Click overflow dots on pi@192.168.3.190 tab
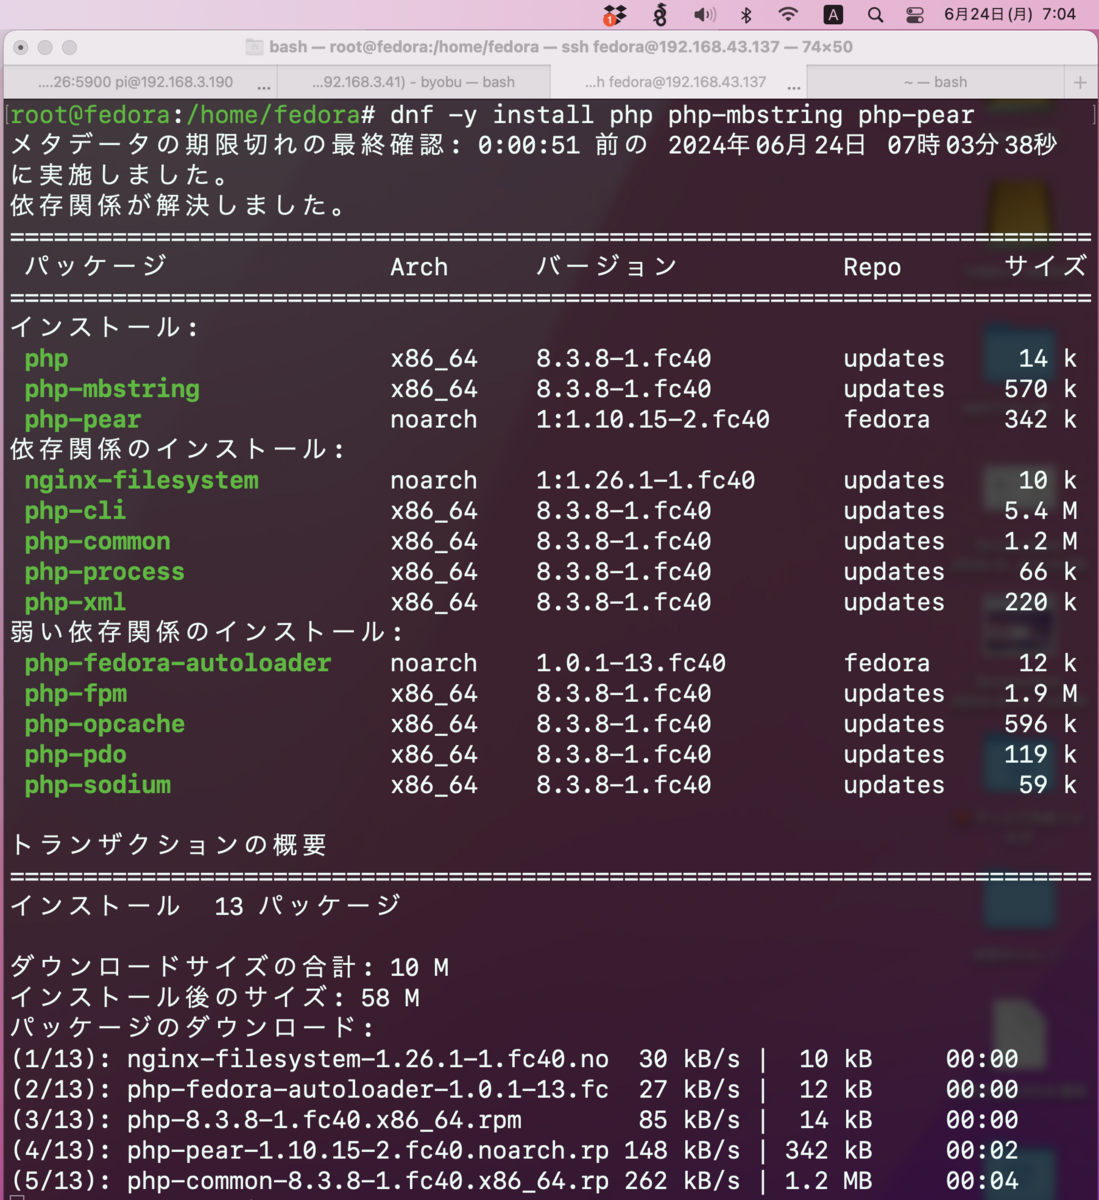Screen dimensions: 1099x1200 262,85
